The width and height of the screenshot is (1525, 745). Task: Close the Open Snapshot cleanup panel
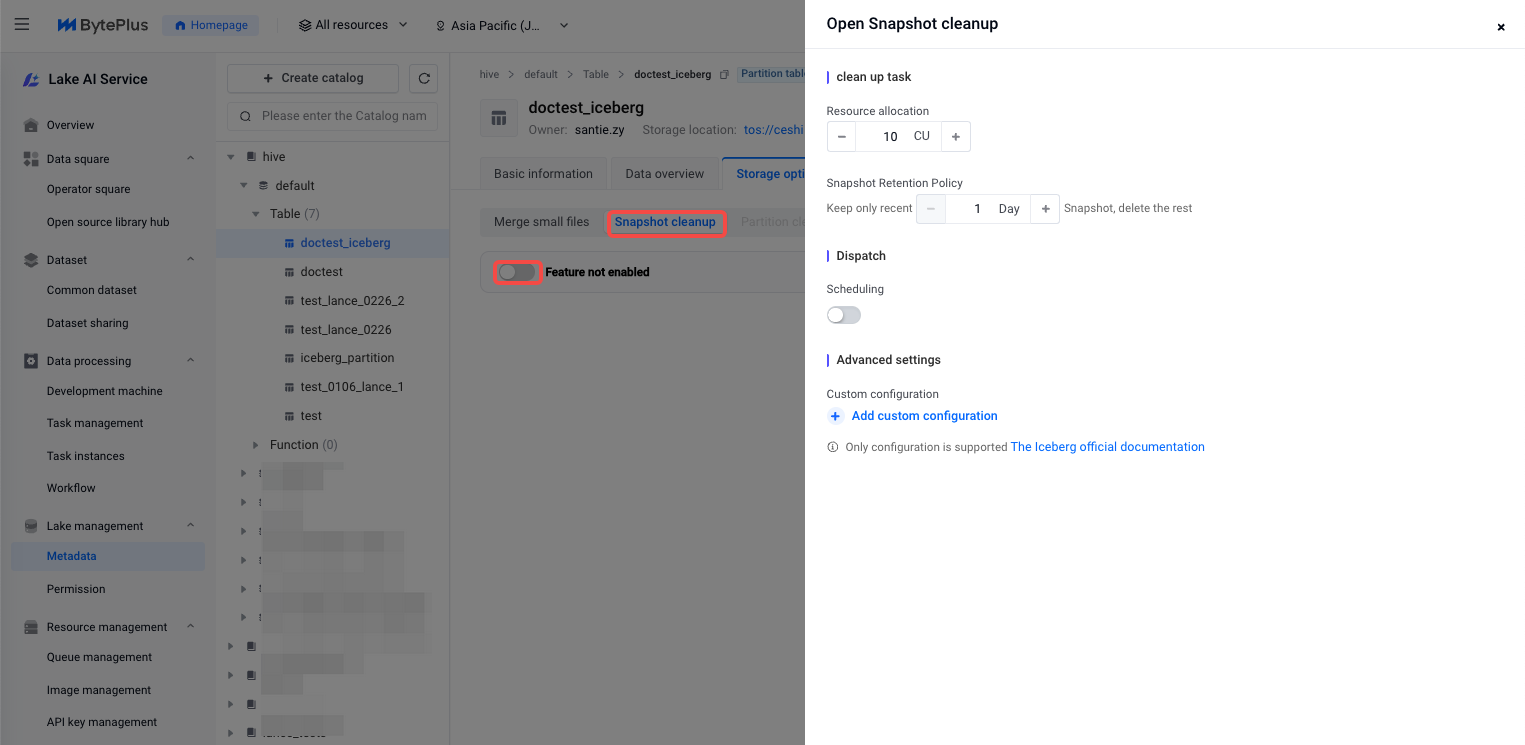click(x=1500, y=27)
